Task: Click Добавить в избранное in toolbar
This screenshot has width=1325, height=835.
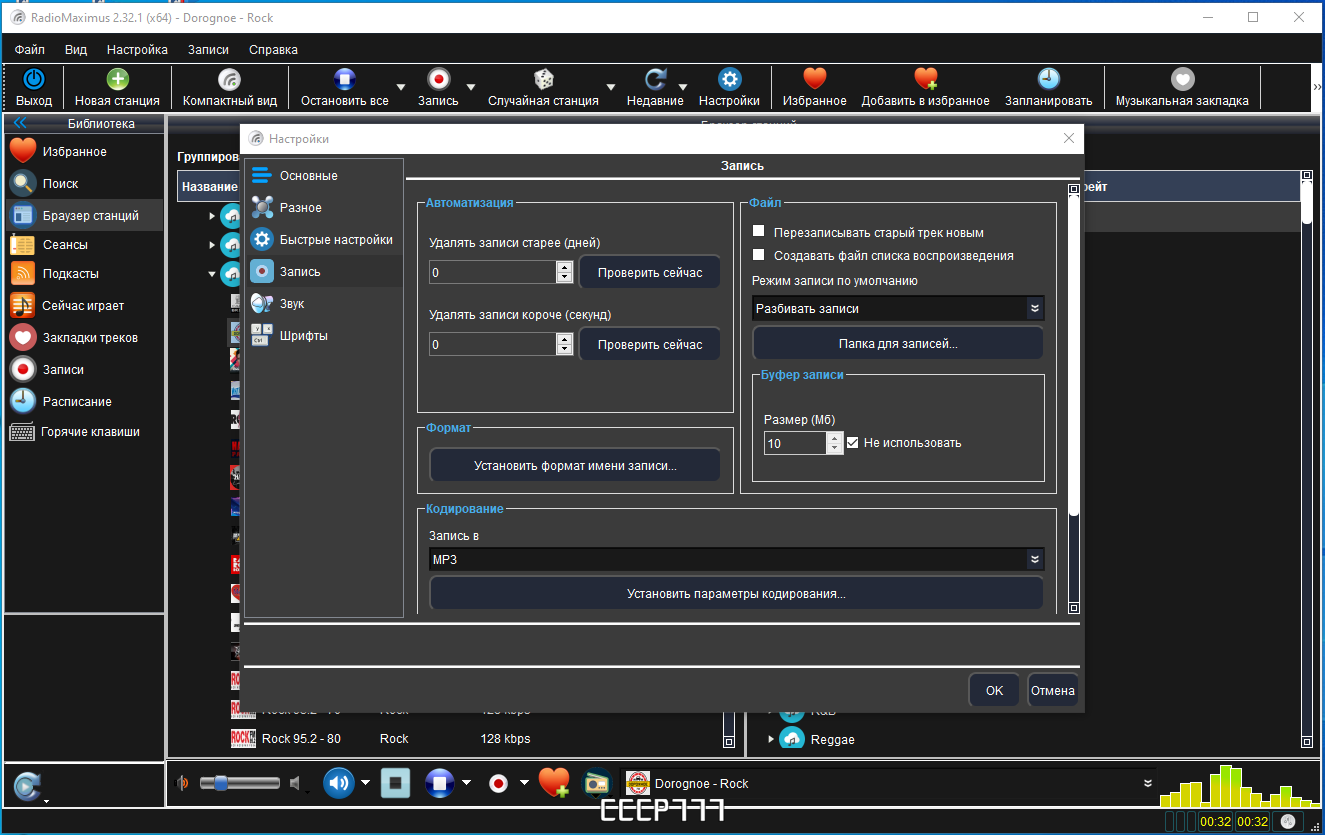Action: (926, 87)
